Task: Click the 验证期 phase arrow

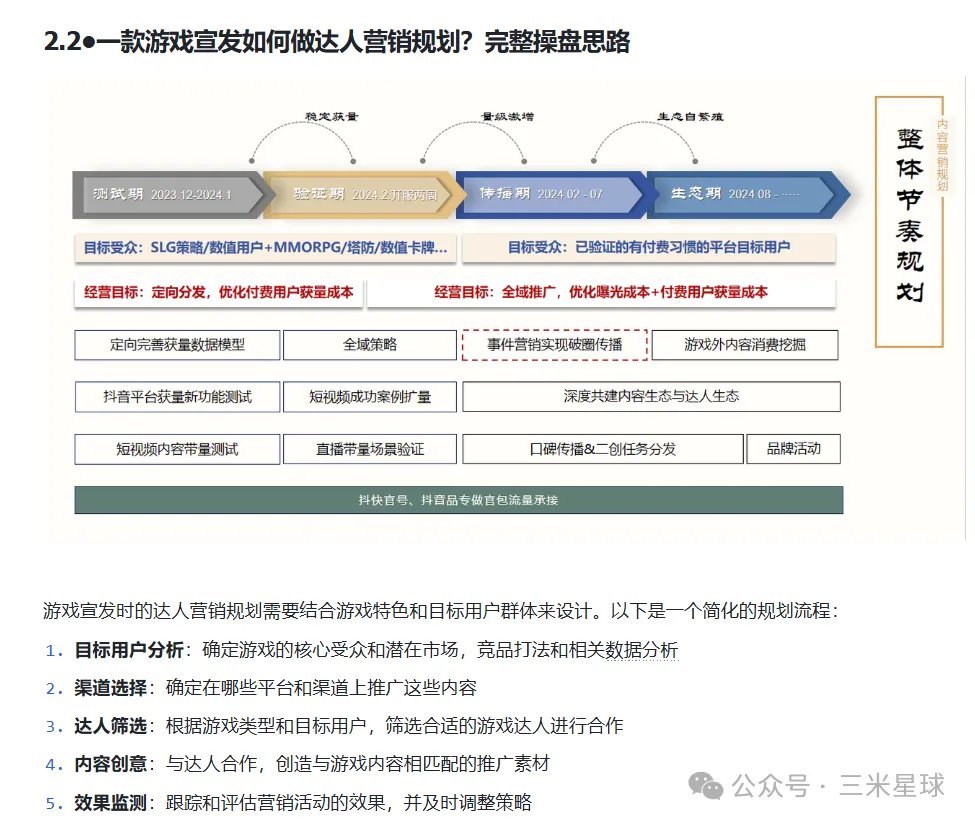Action: [360, 194]
